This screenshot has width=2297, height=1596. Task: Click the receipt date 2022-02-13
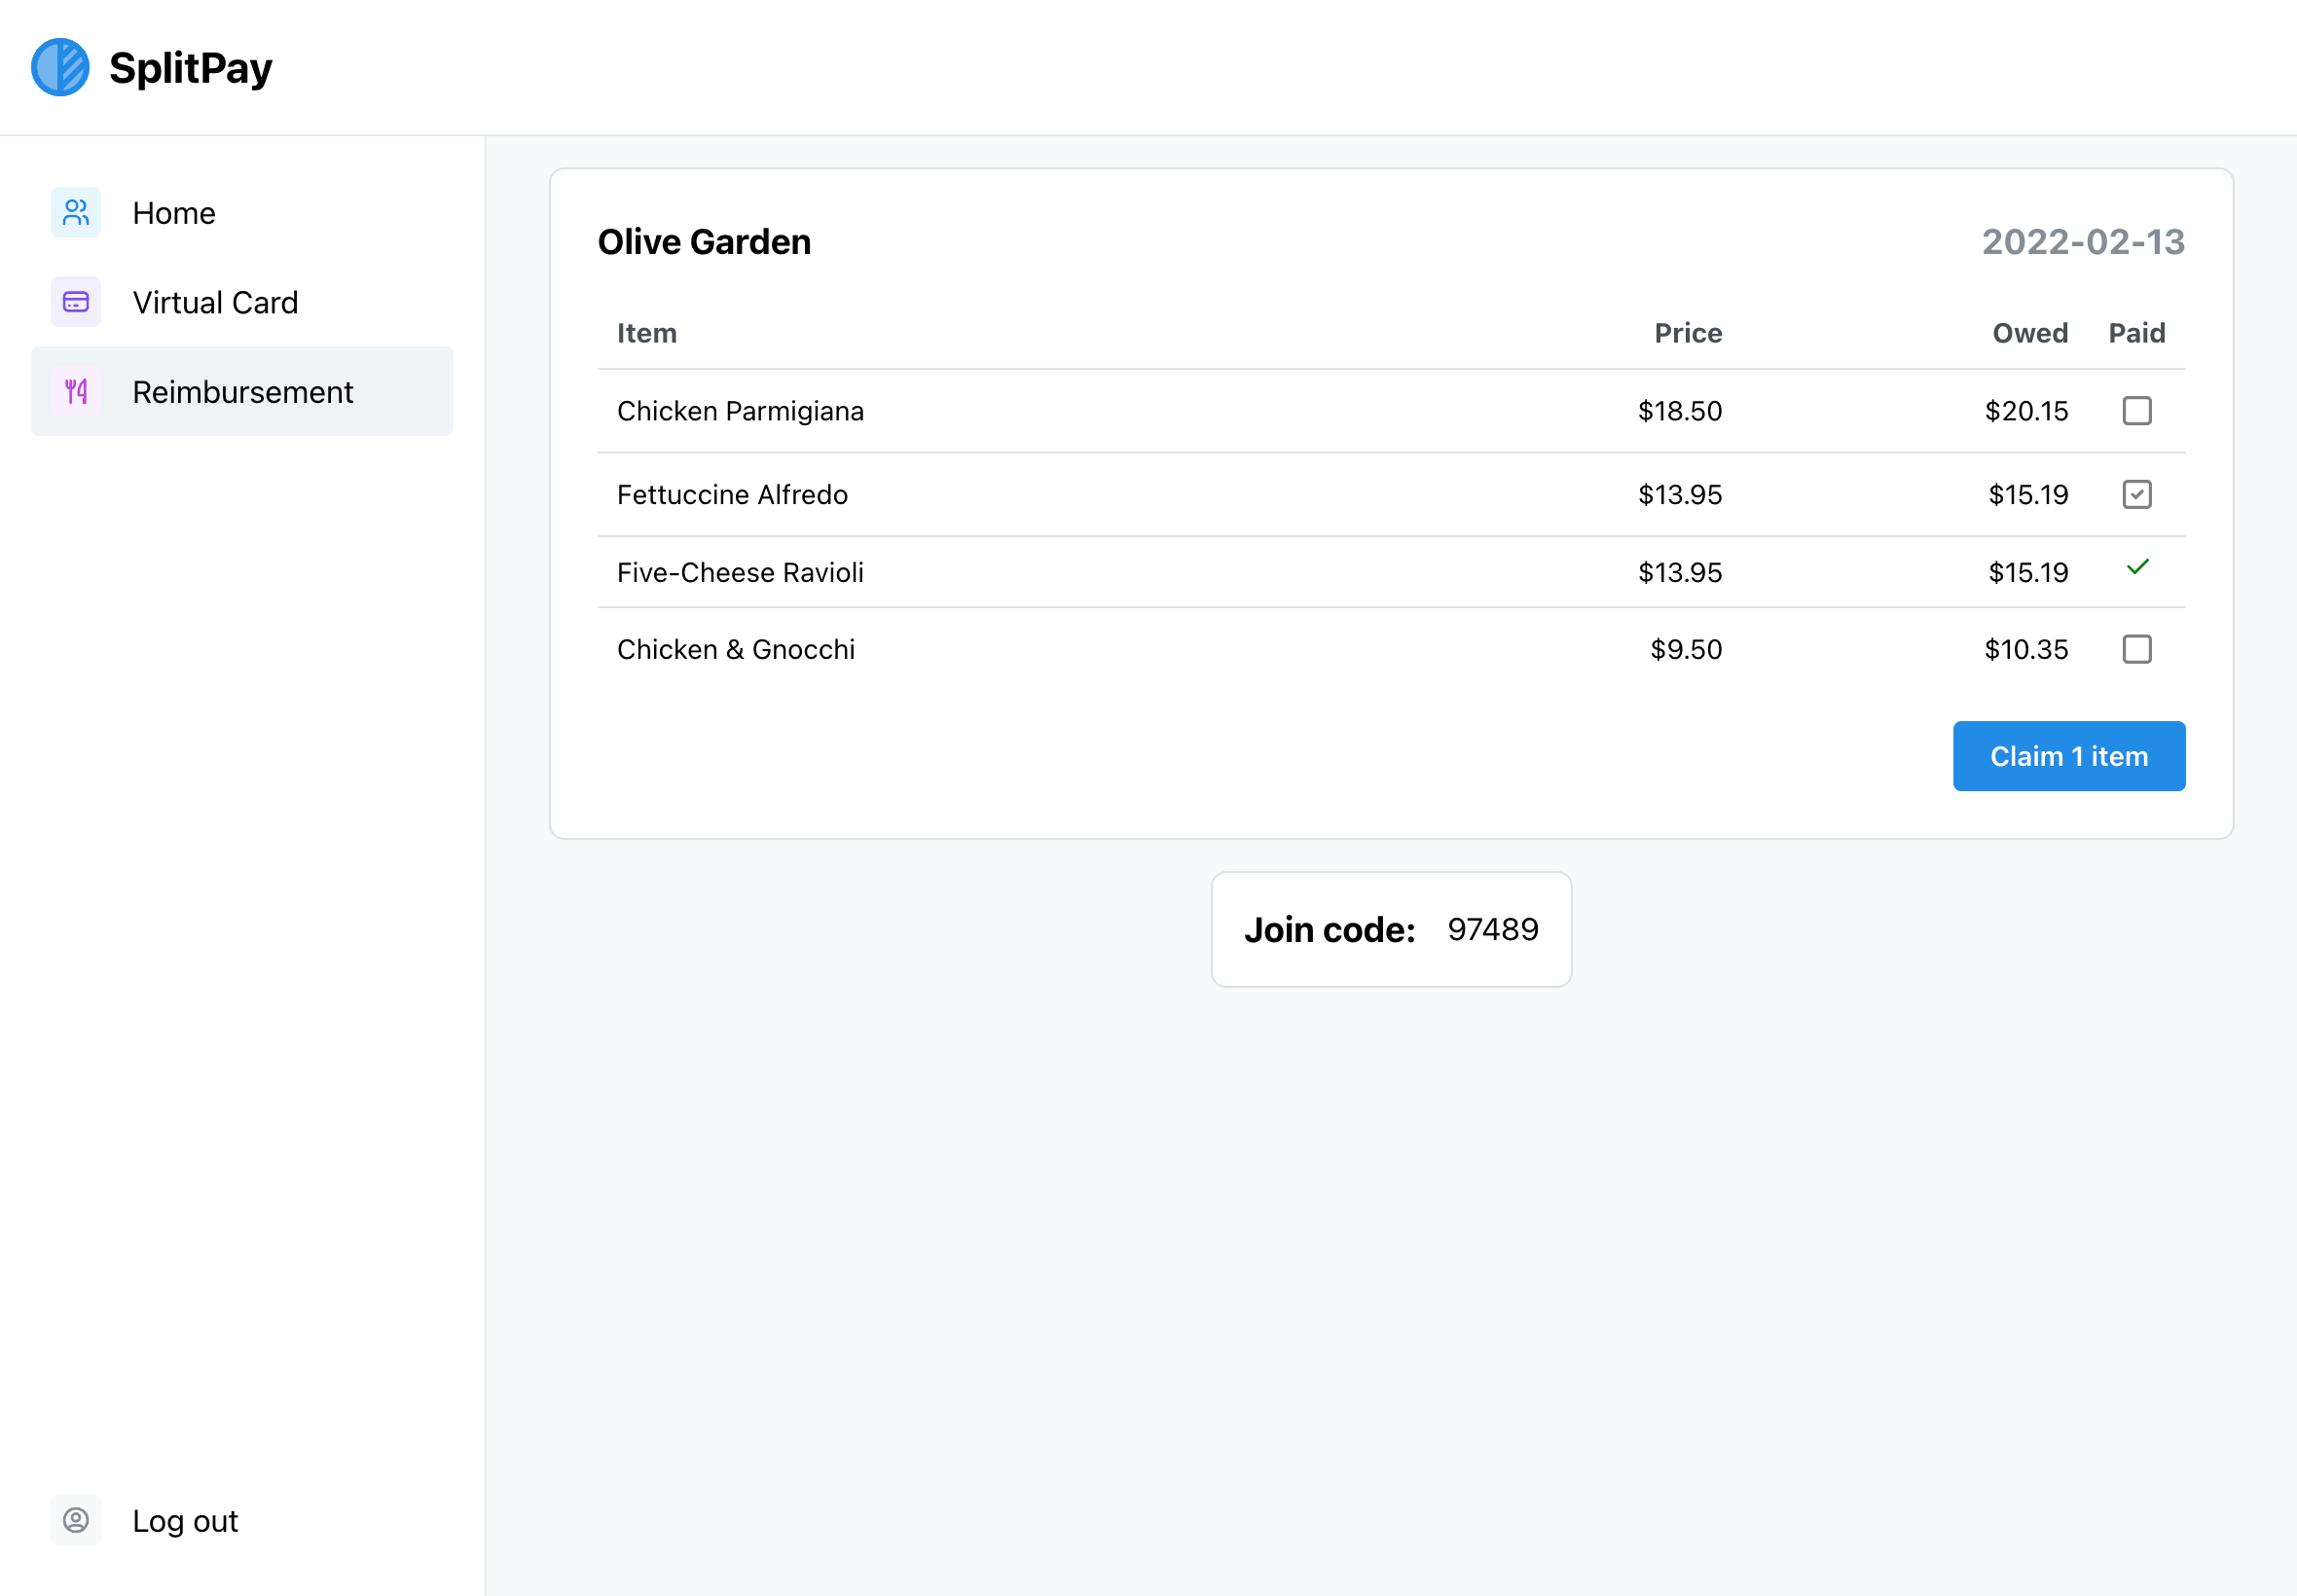[2083, 242]
